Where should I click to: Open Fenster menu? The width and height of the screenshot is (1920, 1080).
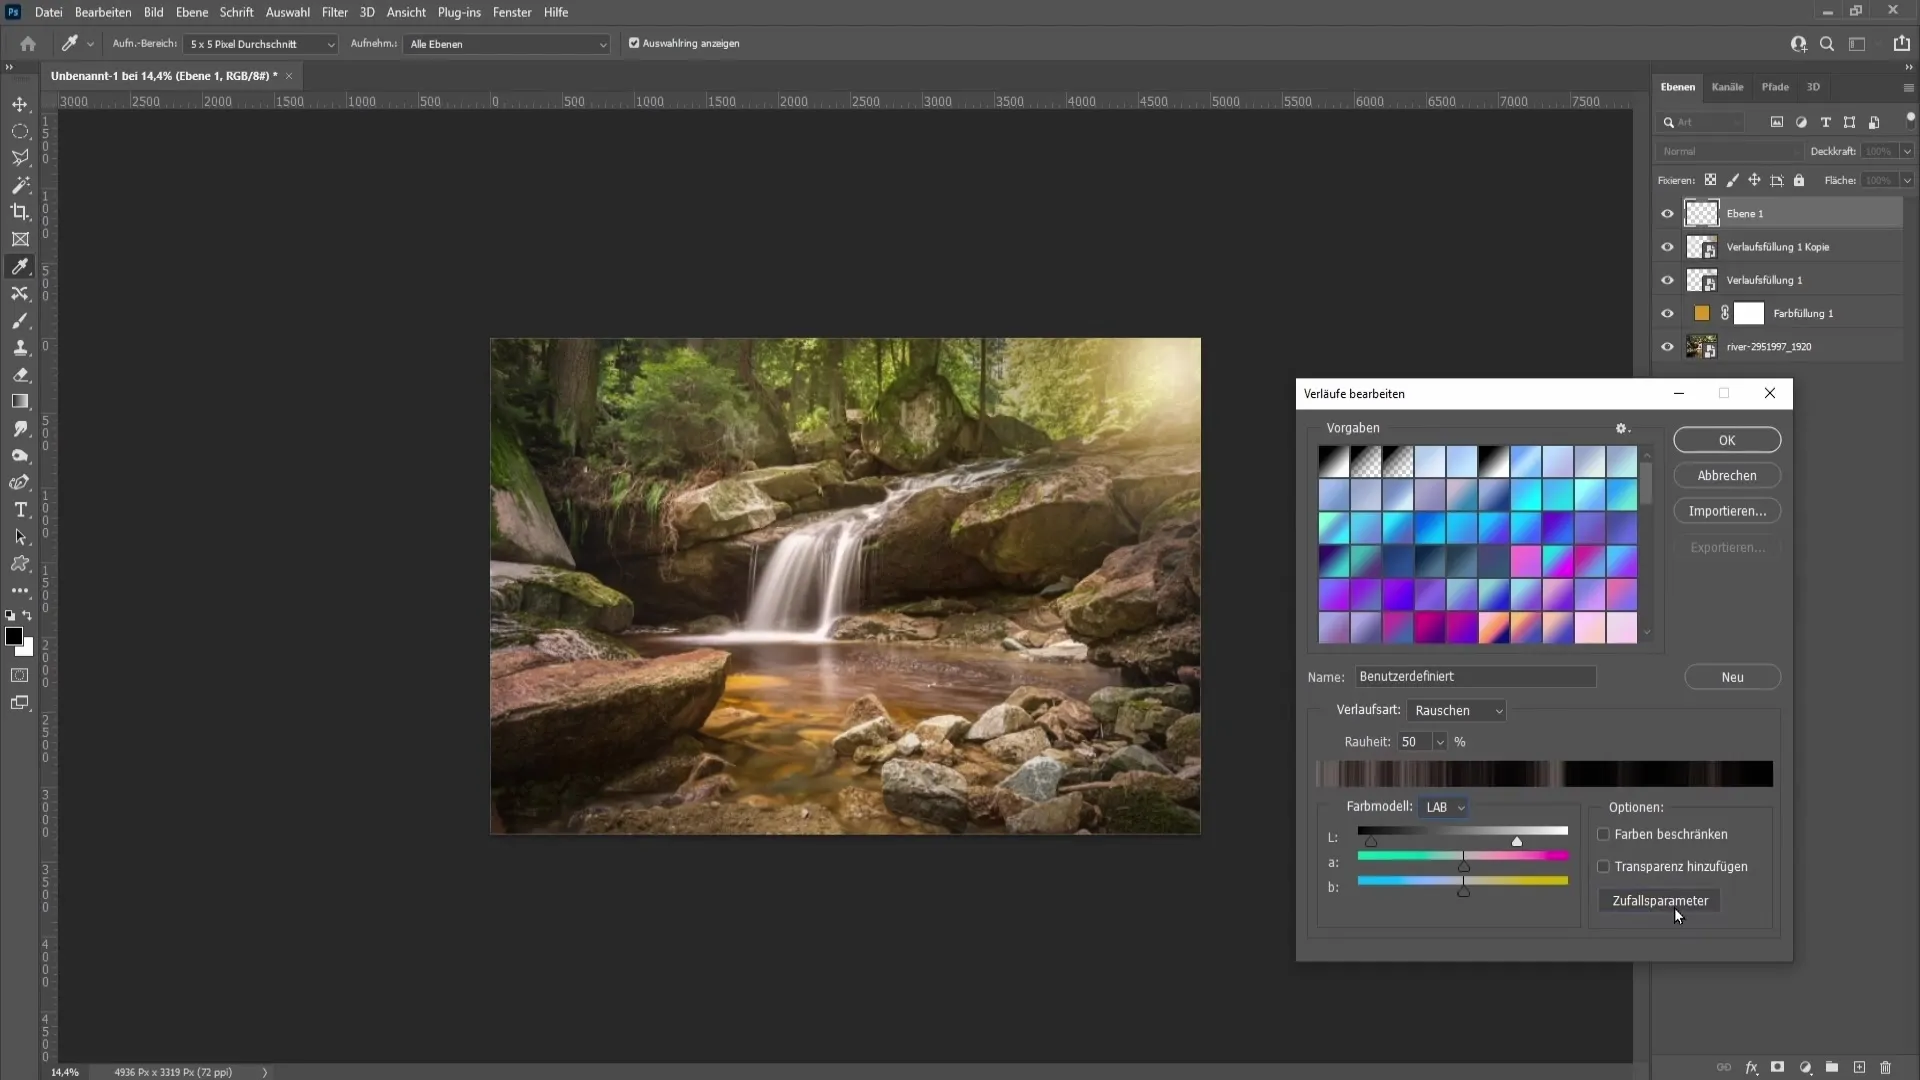513,12
